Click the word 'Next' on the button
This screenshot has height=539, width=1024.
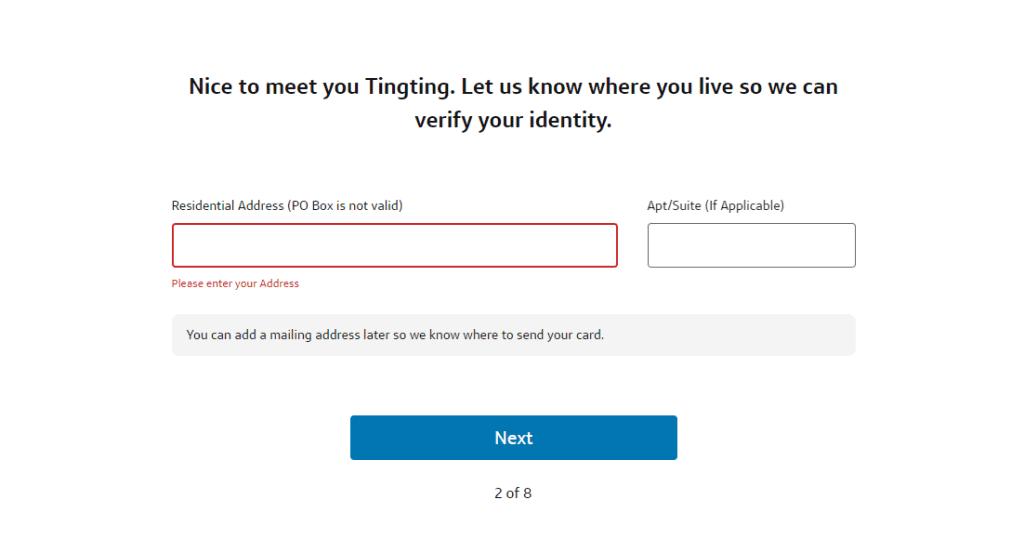pos(513,438)
